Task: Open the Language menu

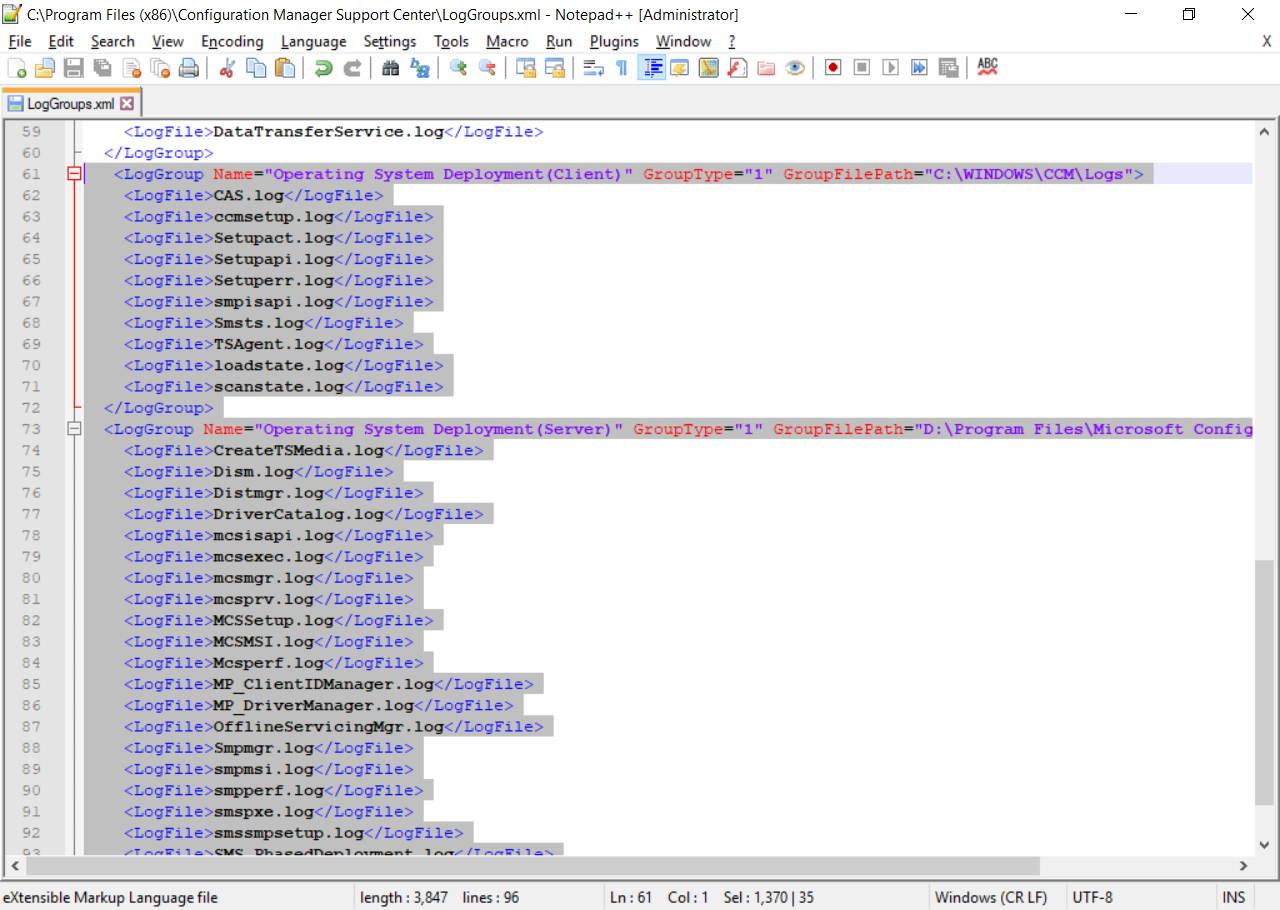Action: [313, 41]
